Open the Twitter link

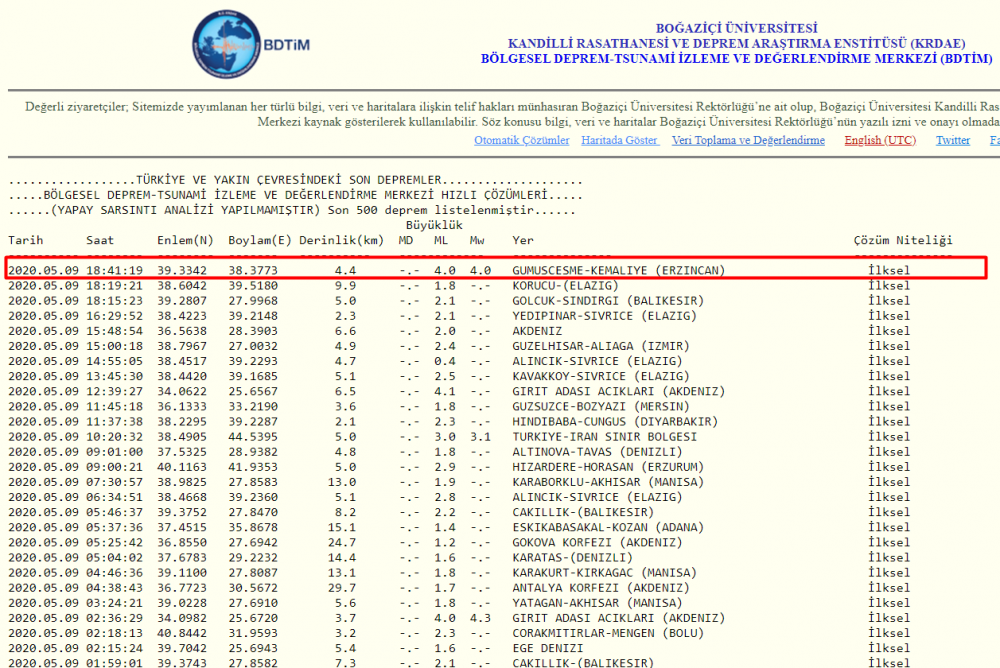[x=952, y=141]
